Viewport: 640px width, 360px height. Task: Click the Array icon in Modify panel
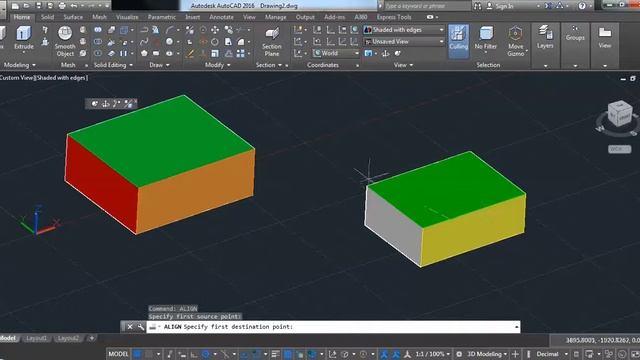241,53
